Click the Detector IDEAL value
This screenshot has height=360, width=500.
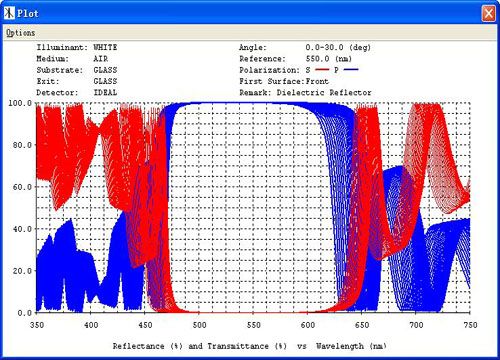(x=105, y=92)
